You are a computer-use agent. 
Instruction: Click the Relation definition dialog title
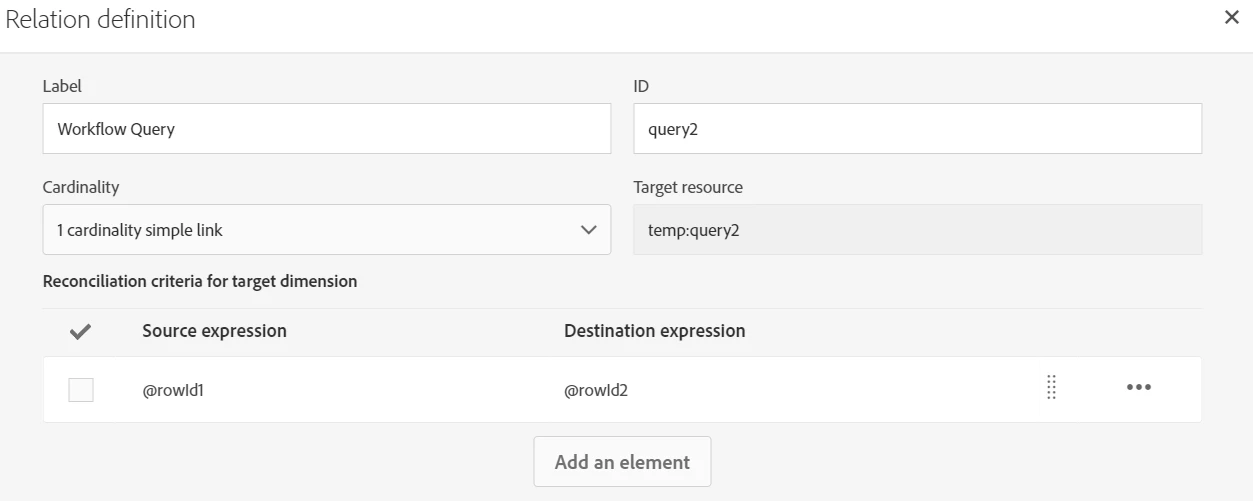[101, 19]
